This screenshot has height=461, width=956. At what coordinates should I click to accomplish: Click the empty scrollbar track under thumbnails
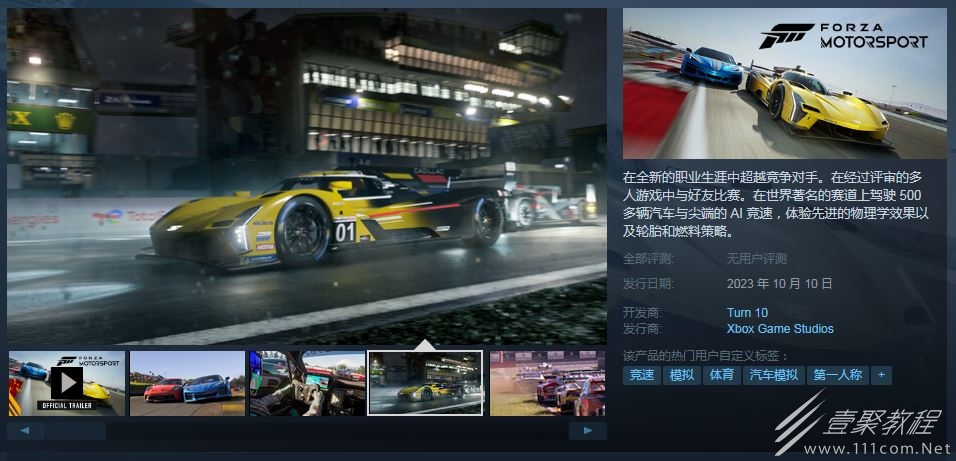tap(330, 431)
